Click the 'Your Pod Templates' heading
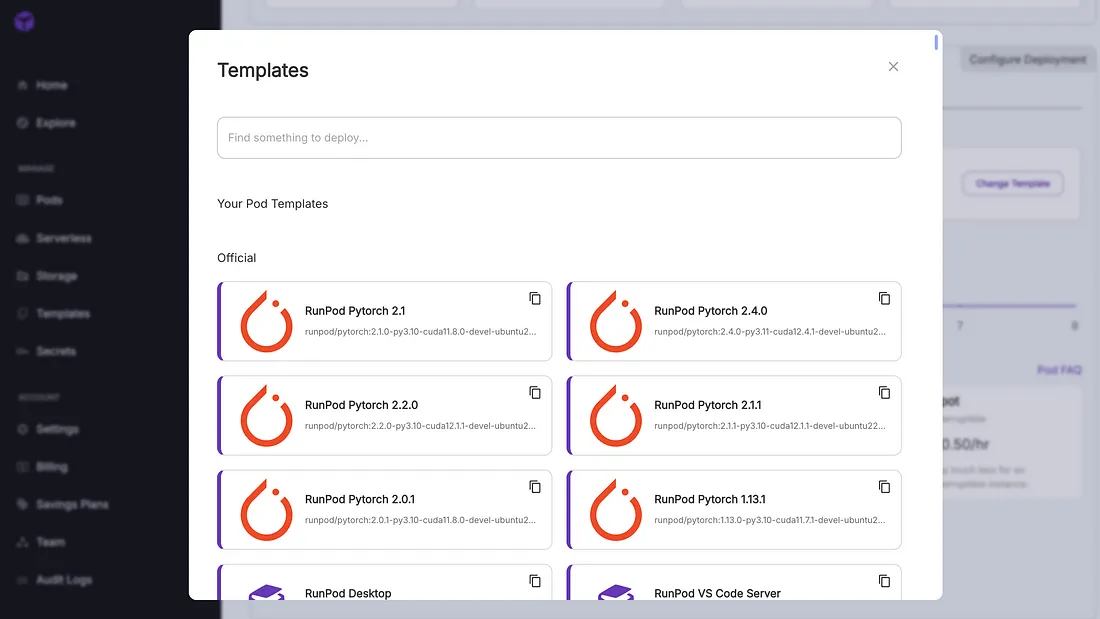The height and width of the screenshot is (619, 1100). 272,204
